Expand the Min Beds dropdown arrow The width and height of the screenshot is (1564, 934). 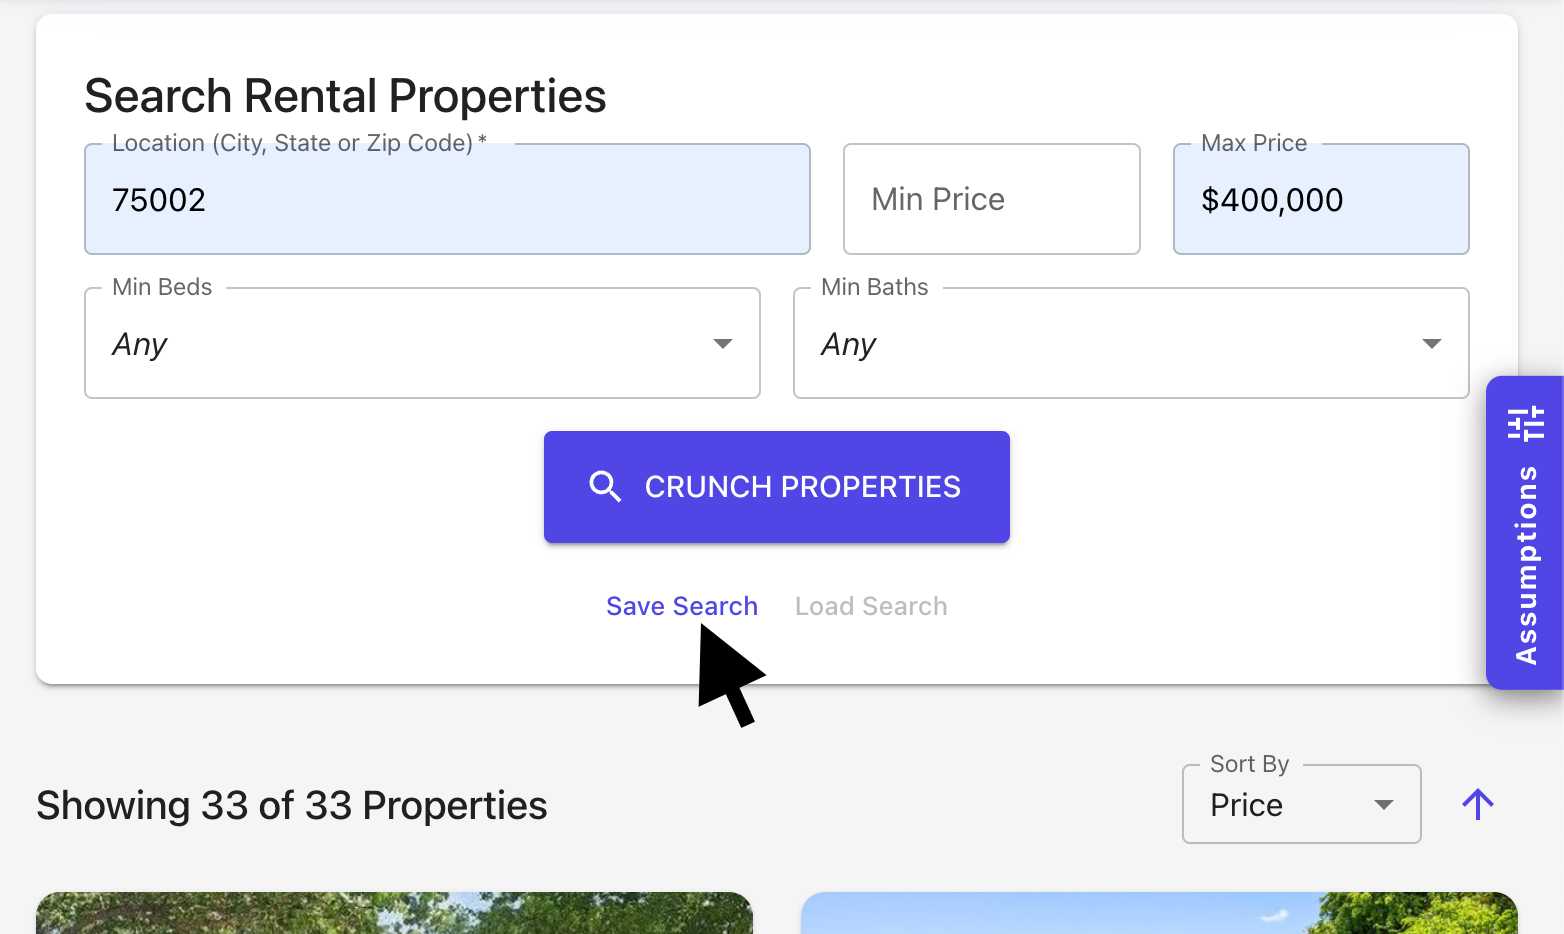click(722, 344)
